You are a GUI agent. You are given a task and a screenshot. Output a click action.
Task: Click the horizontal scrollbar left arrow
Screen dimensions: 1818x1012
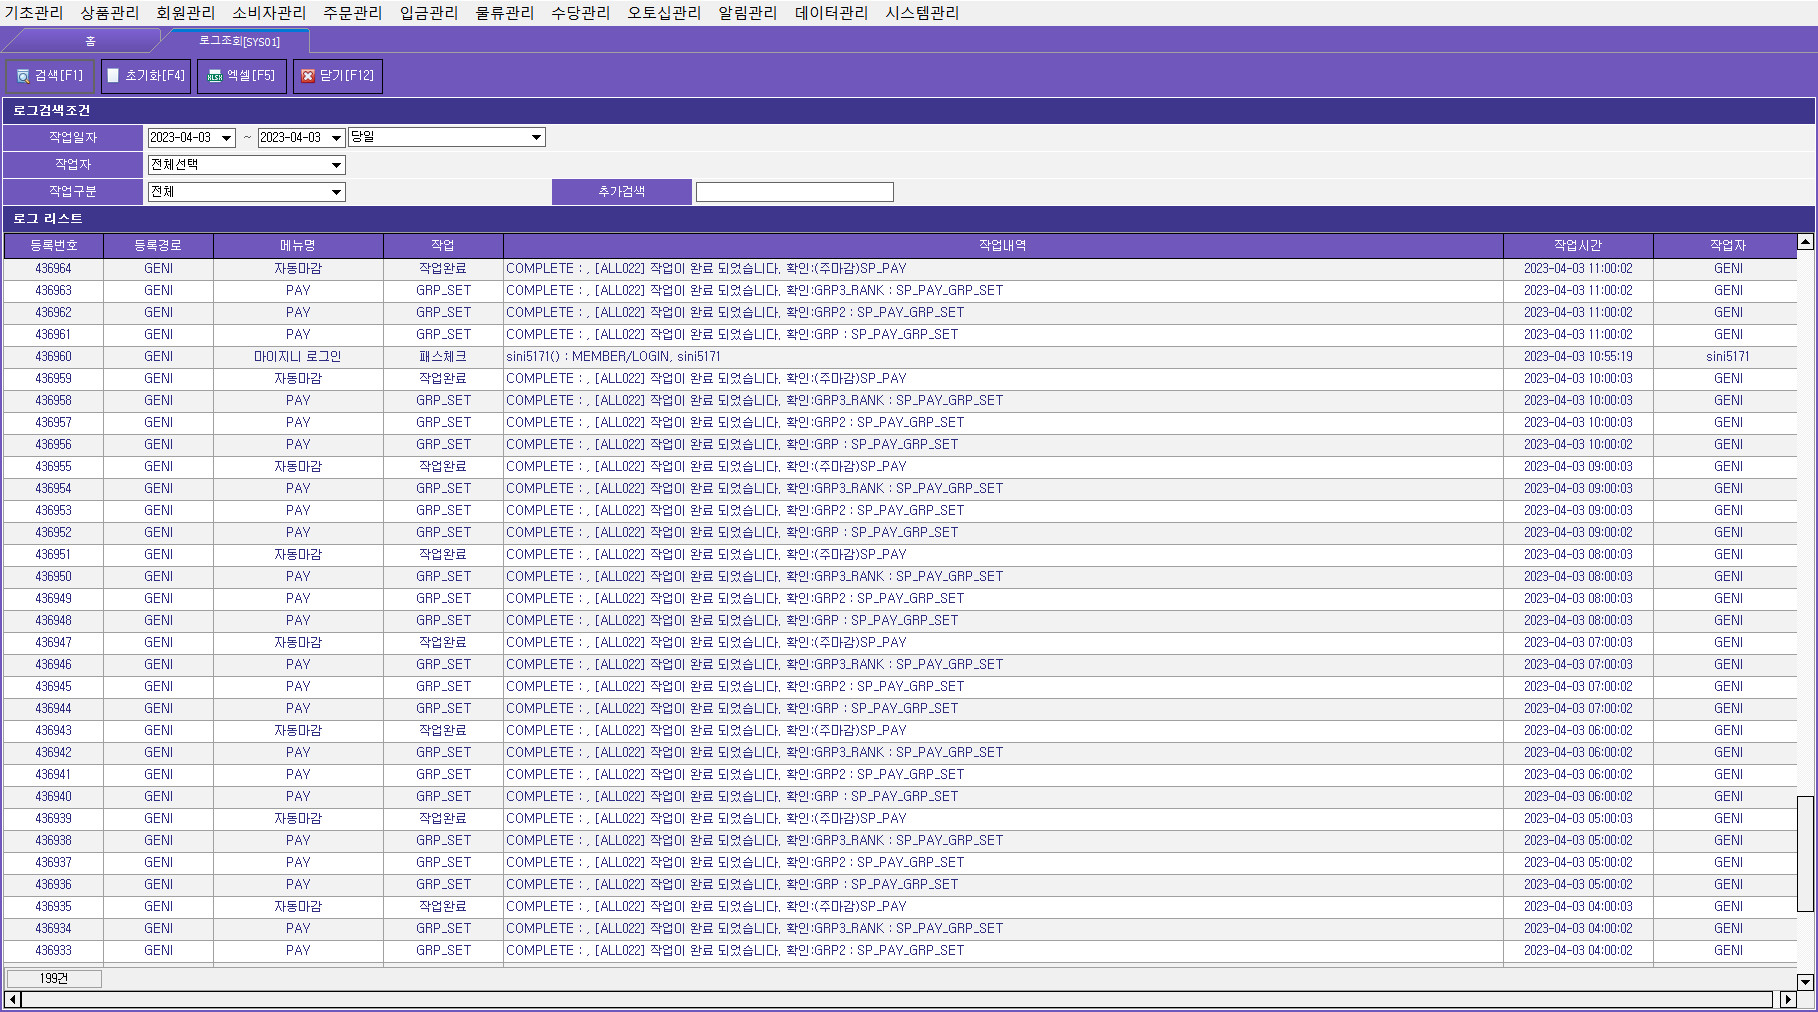13,999
